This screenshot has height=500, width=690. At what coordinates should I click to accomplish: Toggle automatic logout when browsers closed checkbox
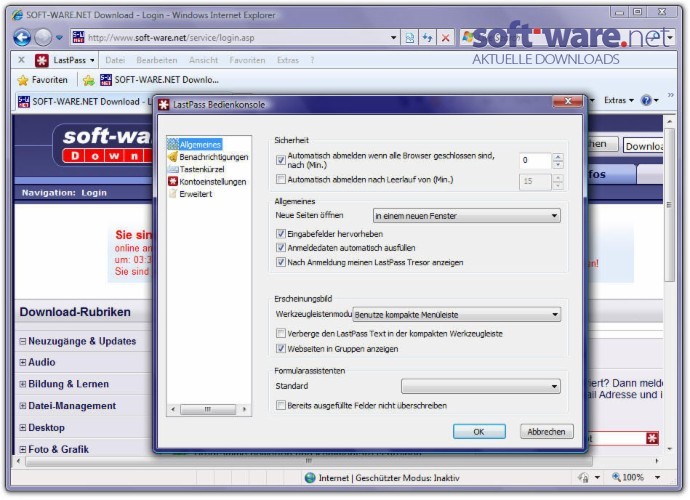280,160
